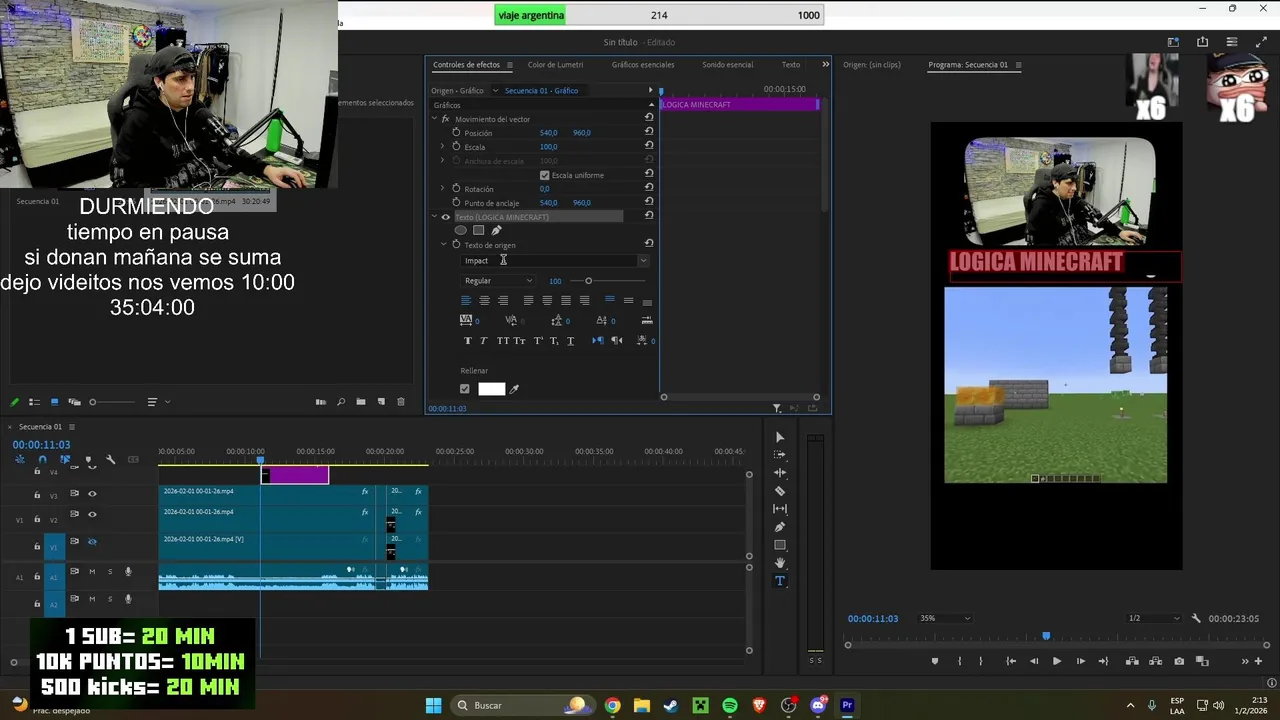Open the 35% zoom level dropdown
This screenshot has height=720, width=1280.
pos(945,618)
